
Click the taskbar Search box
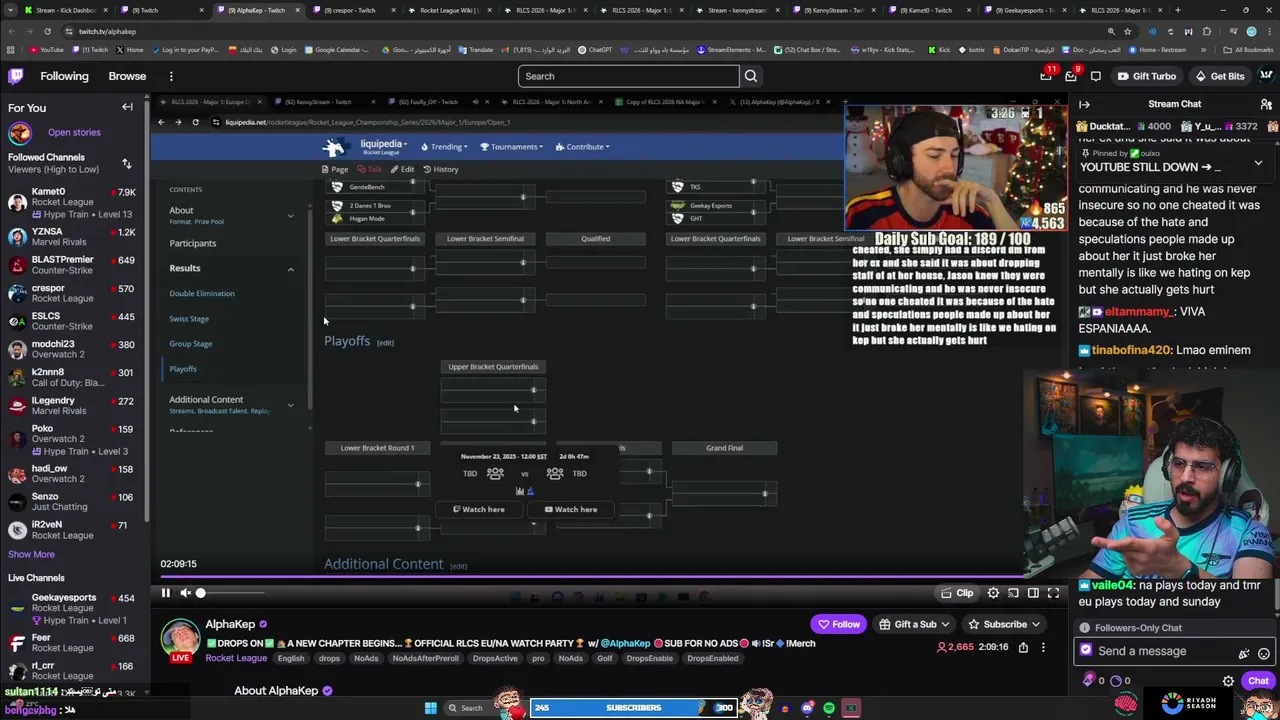[x=472, y=708]
